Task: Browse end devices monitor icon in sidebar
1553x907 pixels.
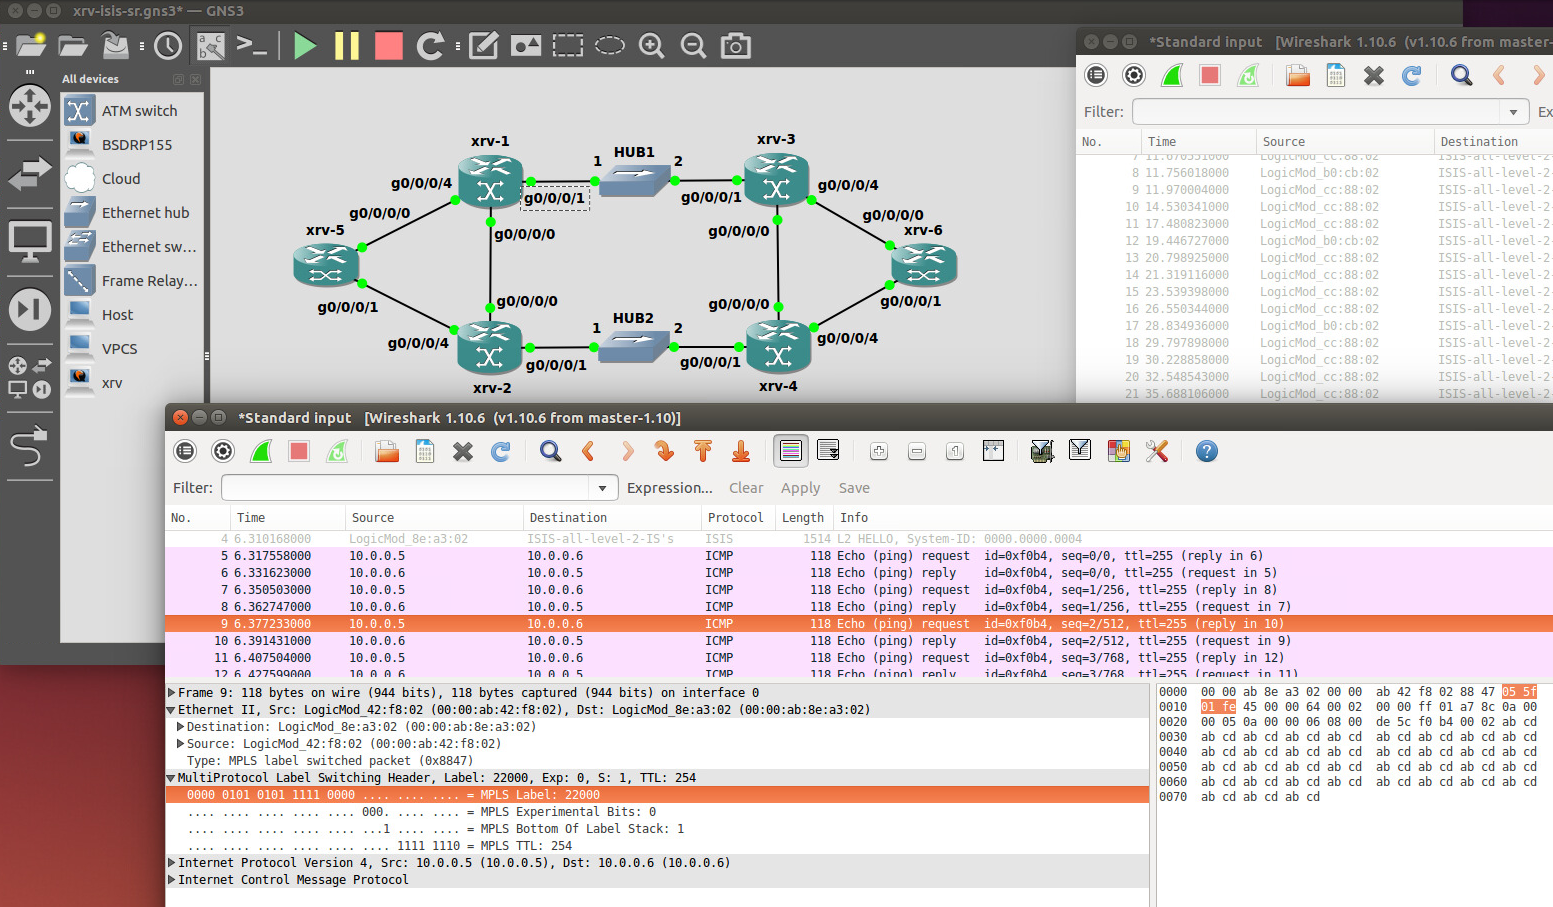Action: coord(30,242)
